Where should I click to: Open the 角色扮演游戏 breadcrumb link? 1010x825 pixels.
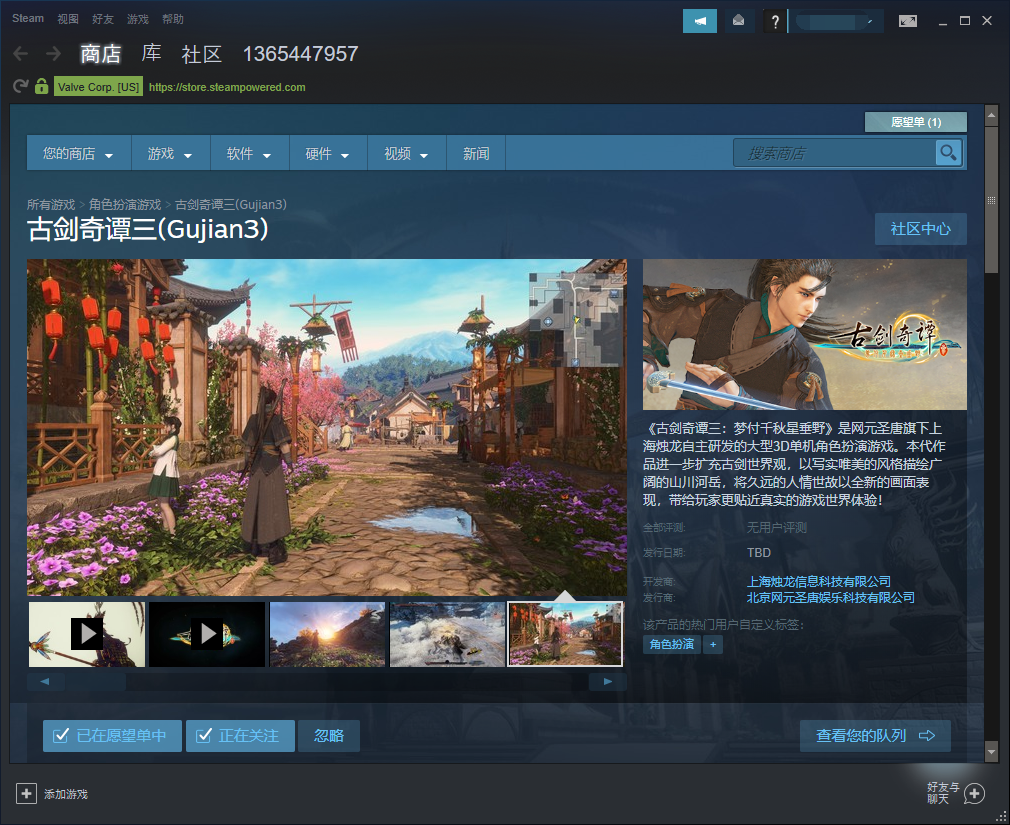(125, 204)
